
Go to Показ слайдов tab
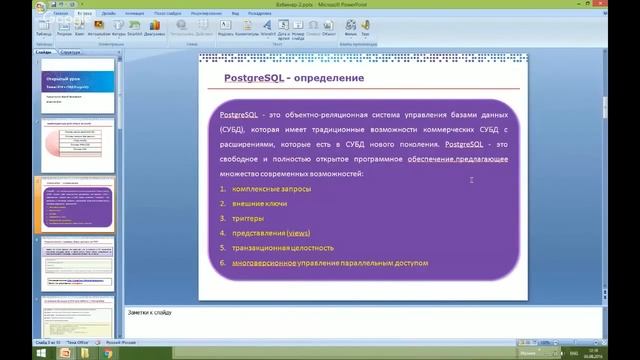point(167,13)
